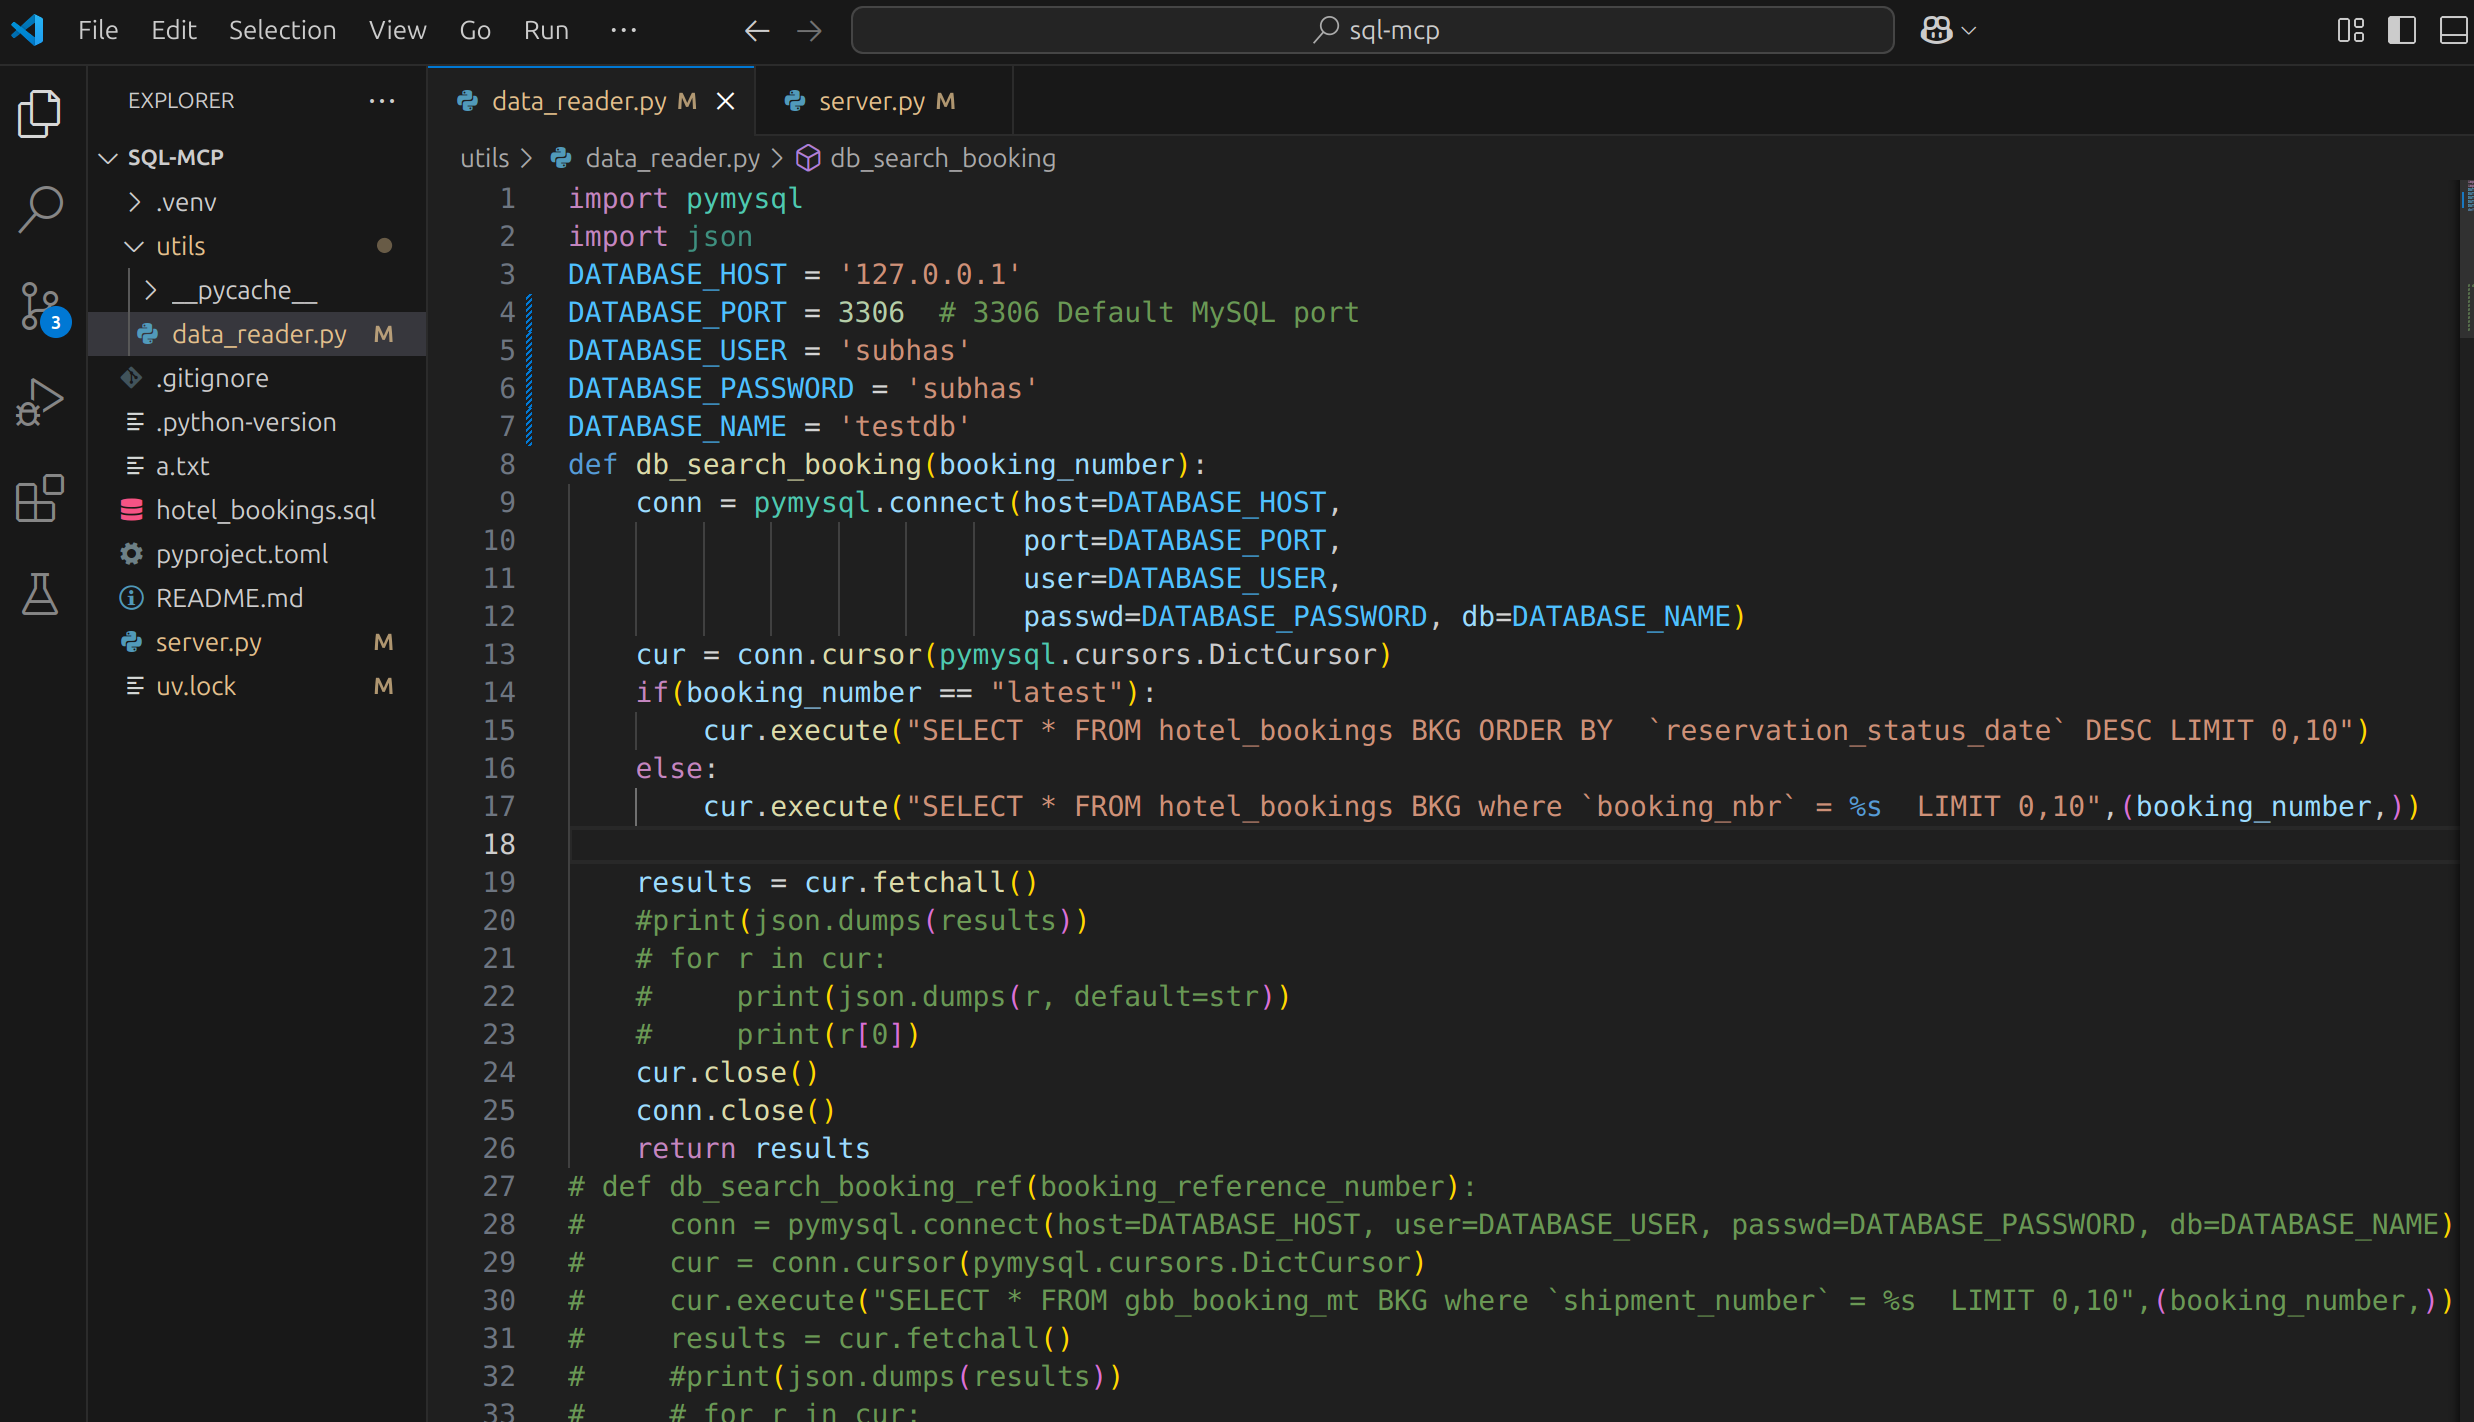Click 'cur.close()' on line 24
Viewport: 2474px width, 1422px height.
(727, 1073)
